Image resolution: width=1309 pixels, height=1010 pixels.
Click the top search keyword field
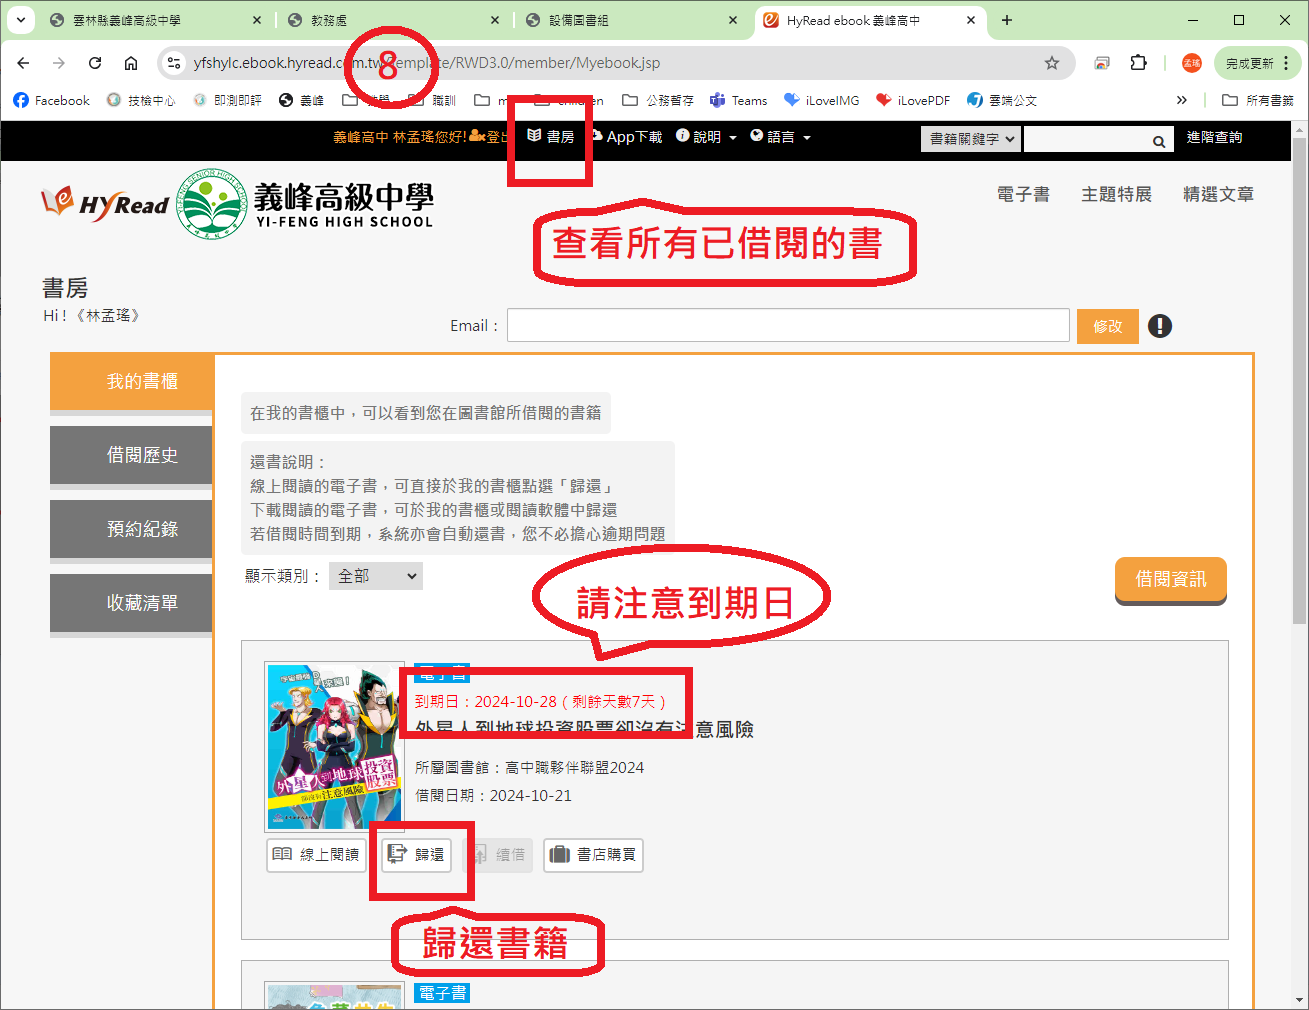pos(1086,139)
